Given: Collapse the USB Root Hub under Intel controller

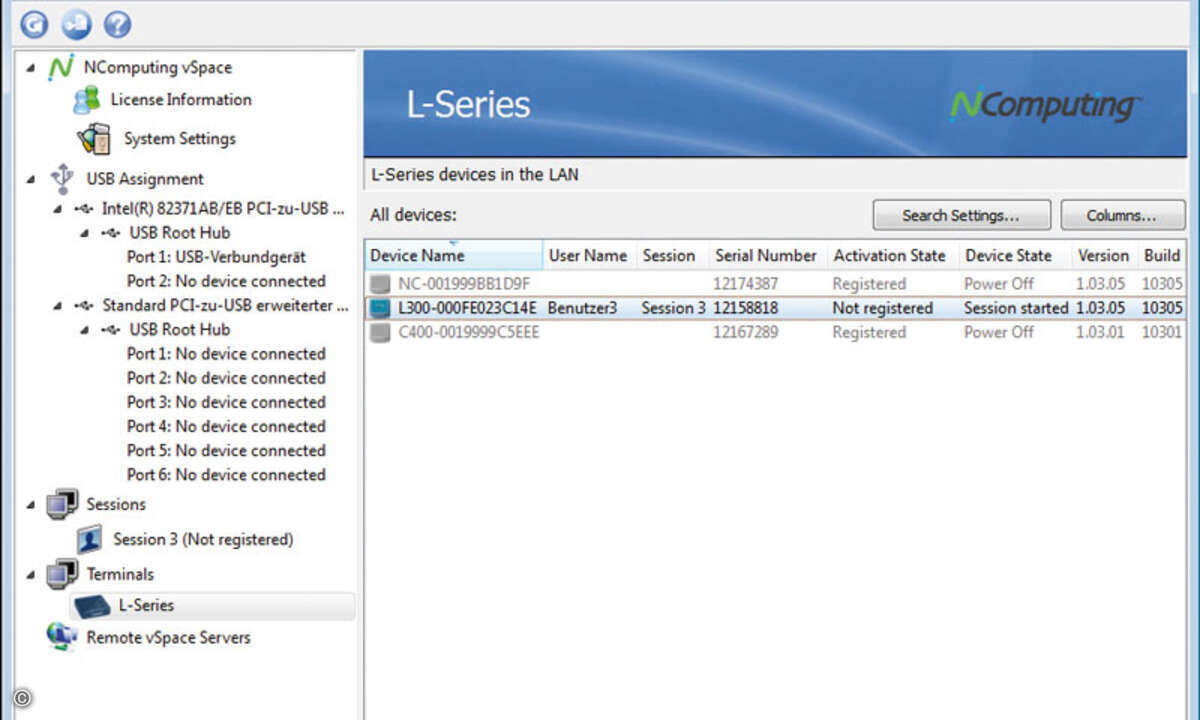Looking at the screenshot, I should [x=85, y=233].
